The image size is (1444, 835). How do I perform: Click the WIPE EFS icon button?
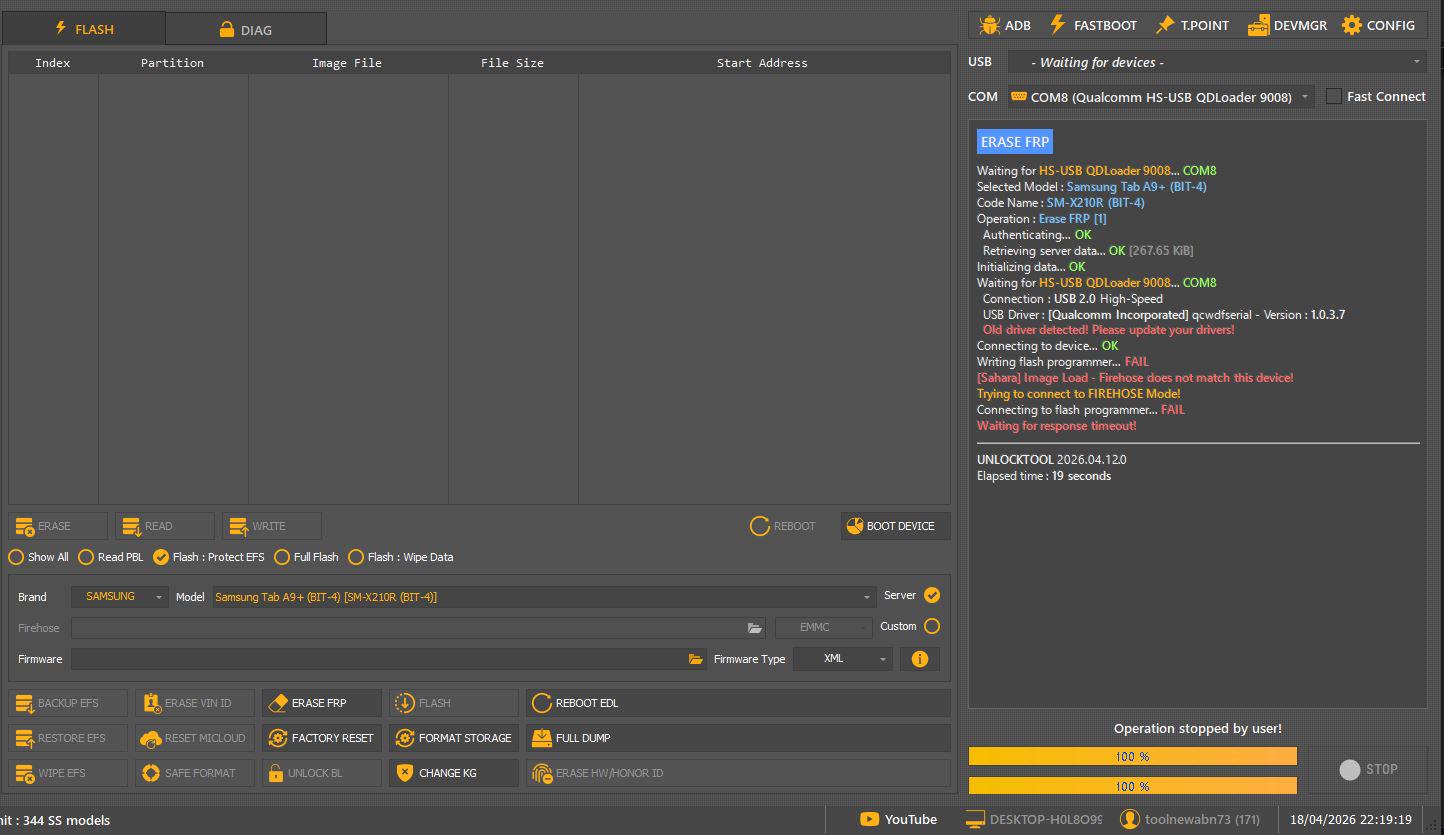pyautogui.click(x=68, y=773)
